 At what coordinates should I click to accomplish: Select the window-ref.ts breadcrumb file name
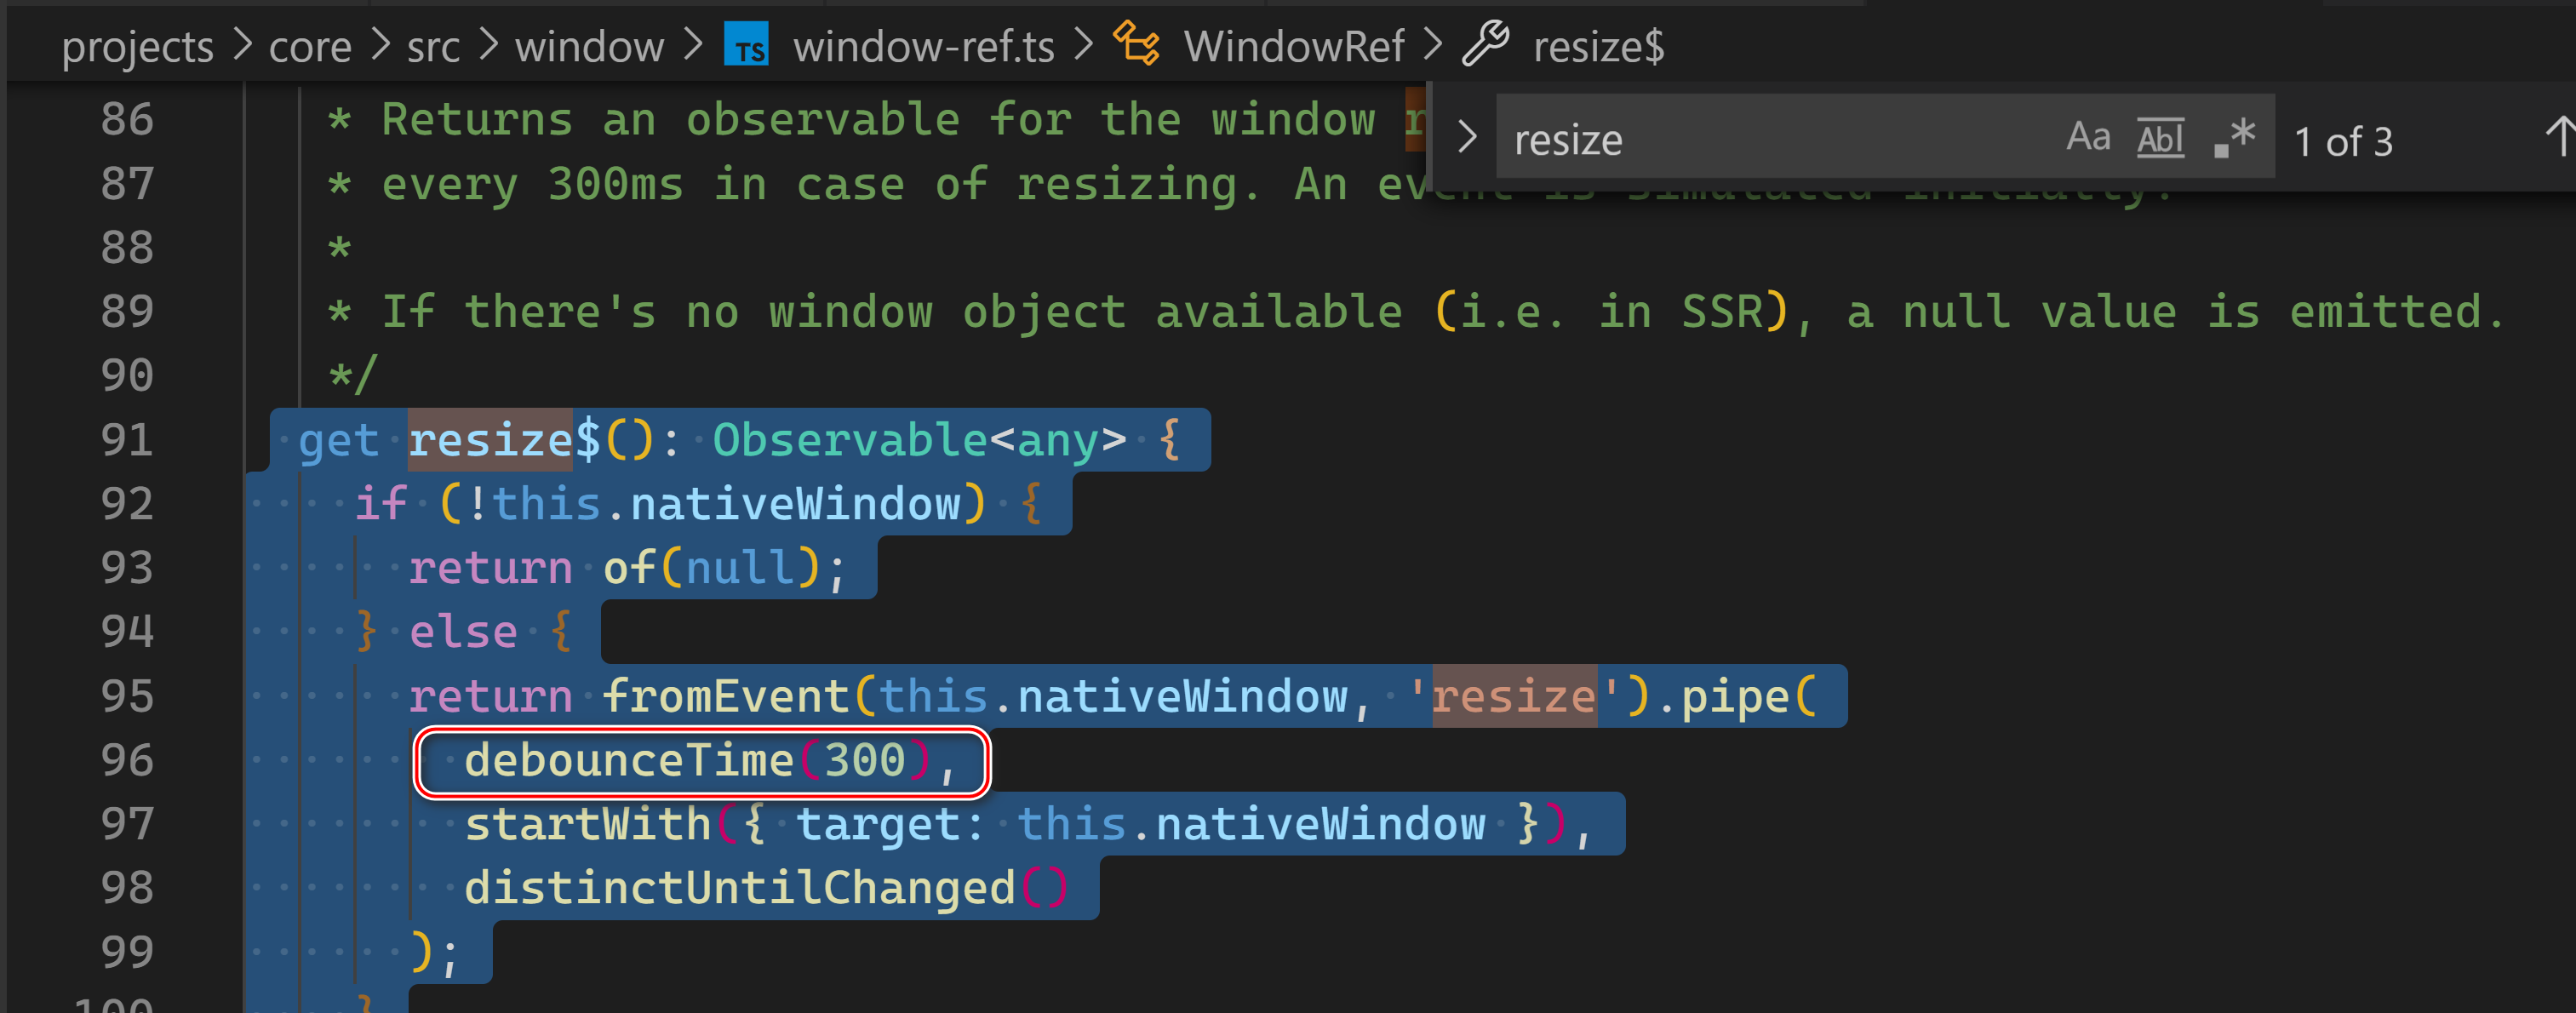click(x=923, y=47)
